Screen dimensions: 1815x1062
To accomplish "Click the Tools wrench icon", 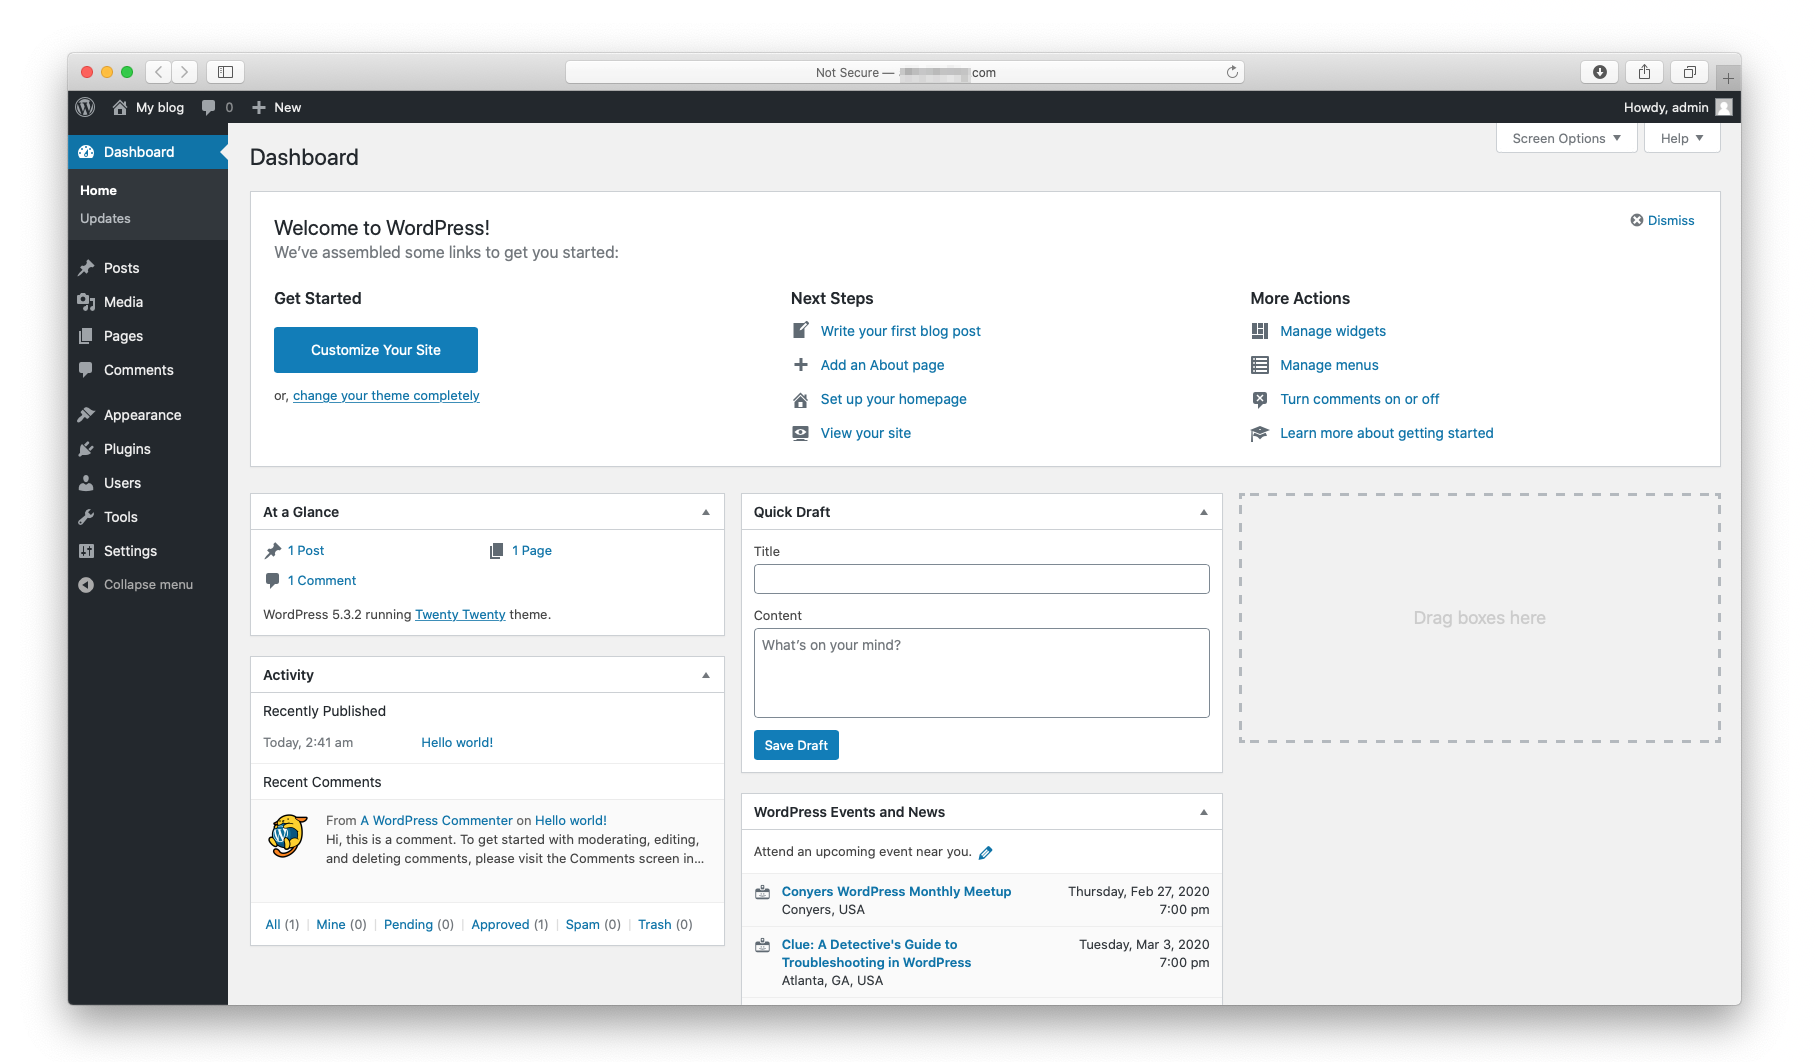I will coord(87,517).
